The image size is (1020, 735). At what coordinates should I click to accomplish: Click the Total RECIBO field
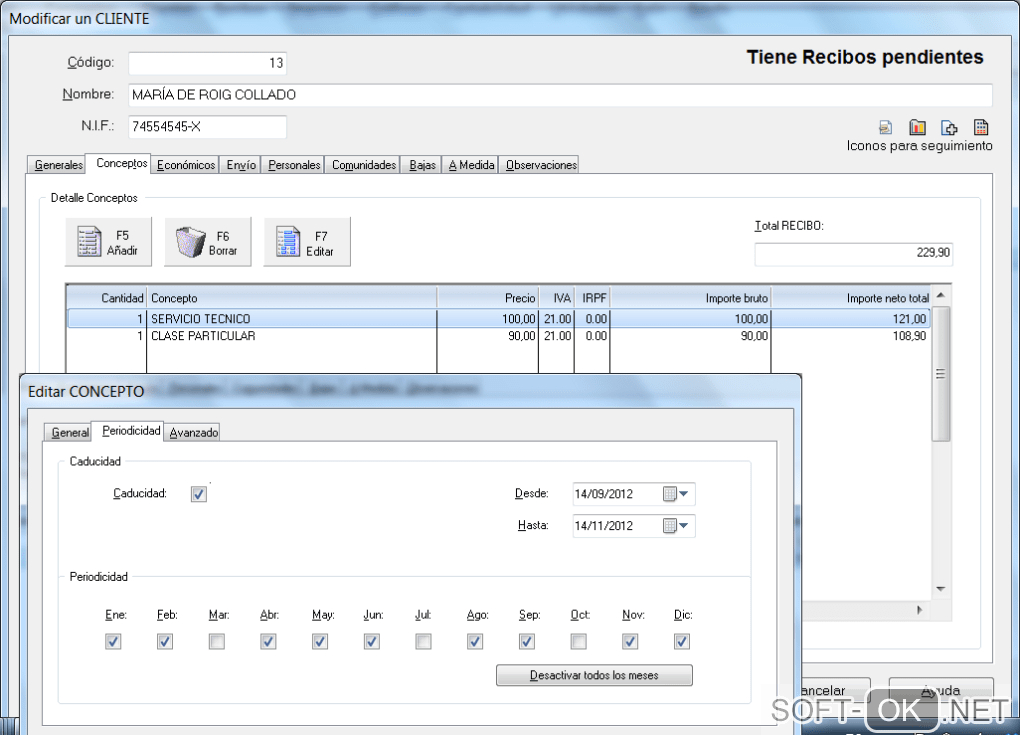point(853,253)
